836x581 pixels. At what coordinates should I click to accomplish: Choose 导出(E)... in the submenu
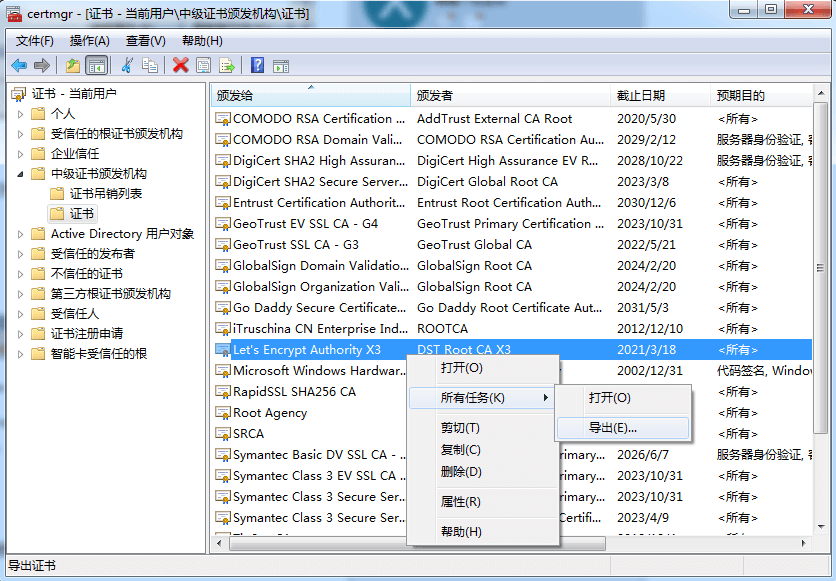(x=623, y=428)
